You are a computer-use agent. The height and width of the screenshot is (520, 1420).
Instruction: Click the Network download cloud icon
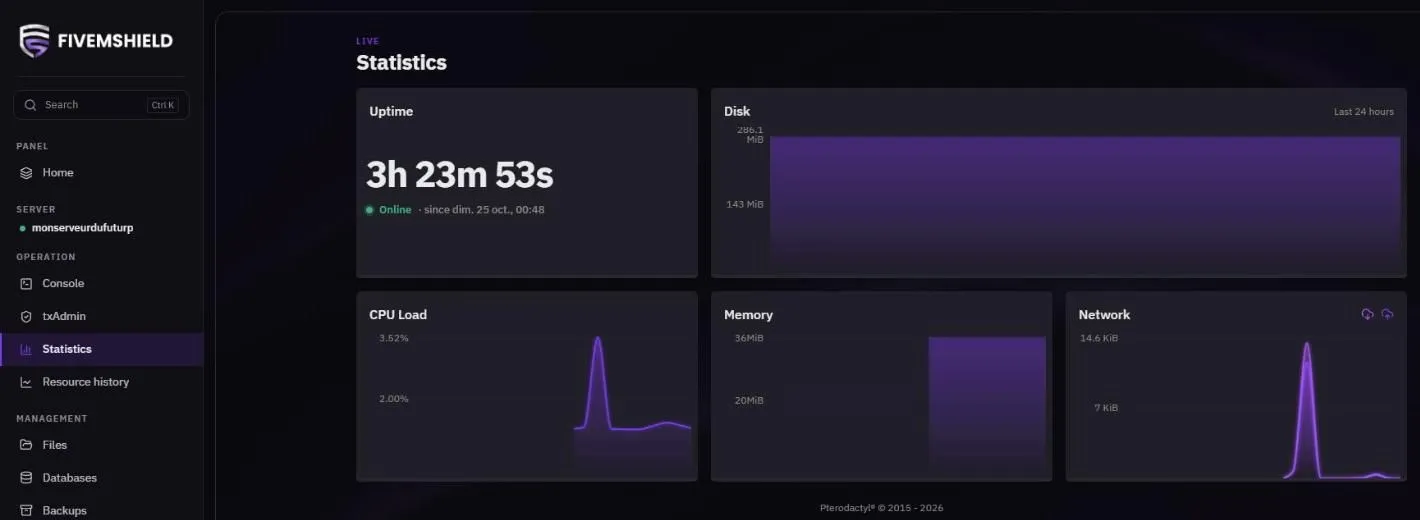click(1367, 314)
